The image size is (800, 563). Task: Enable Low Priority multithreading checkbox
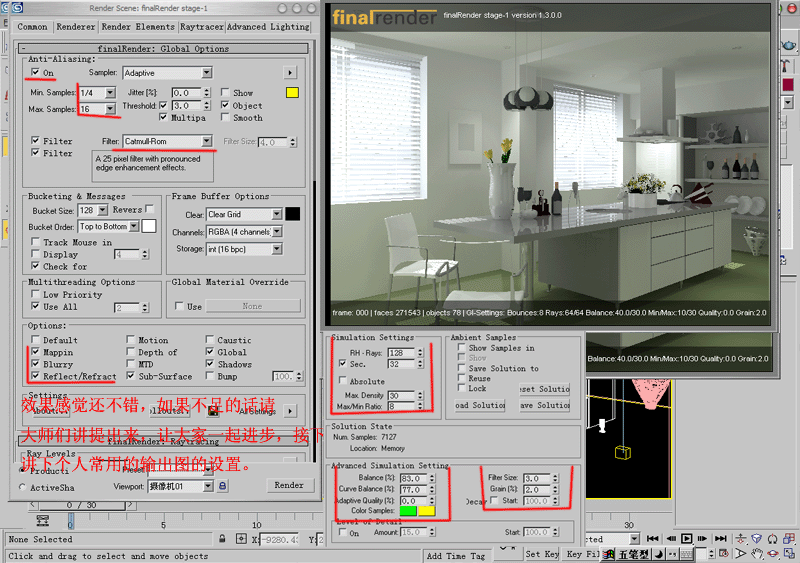pos(35,294)
